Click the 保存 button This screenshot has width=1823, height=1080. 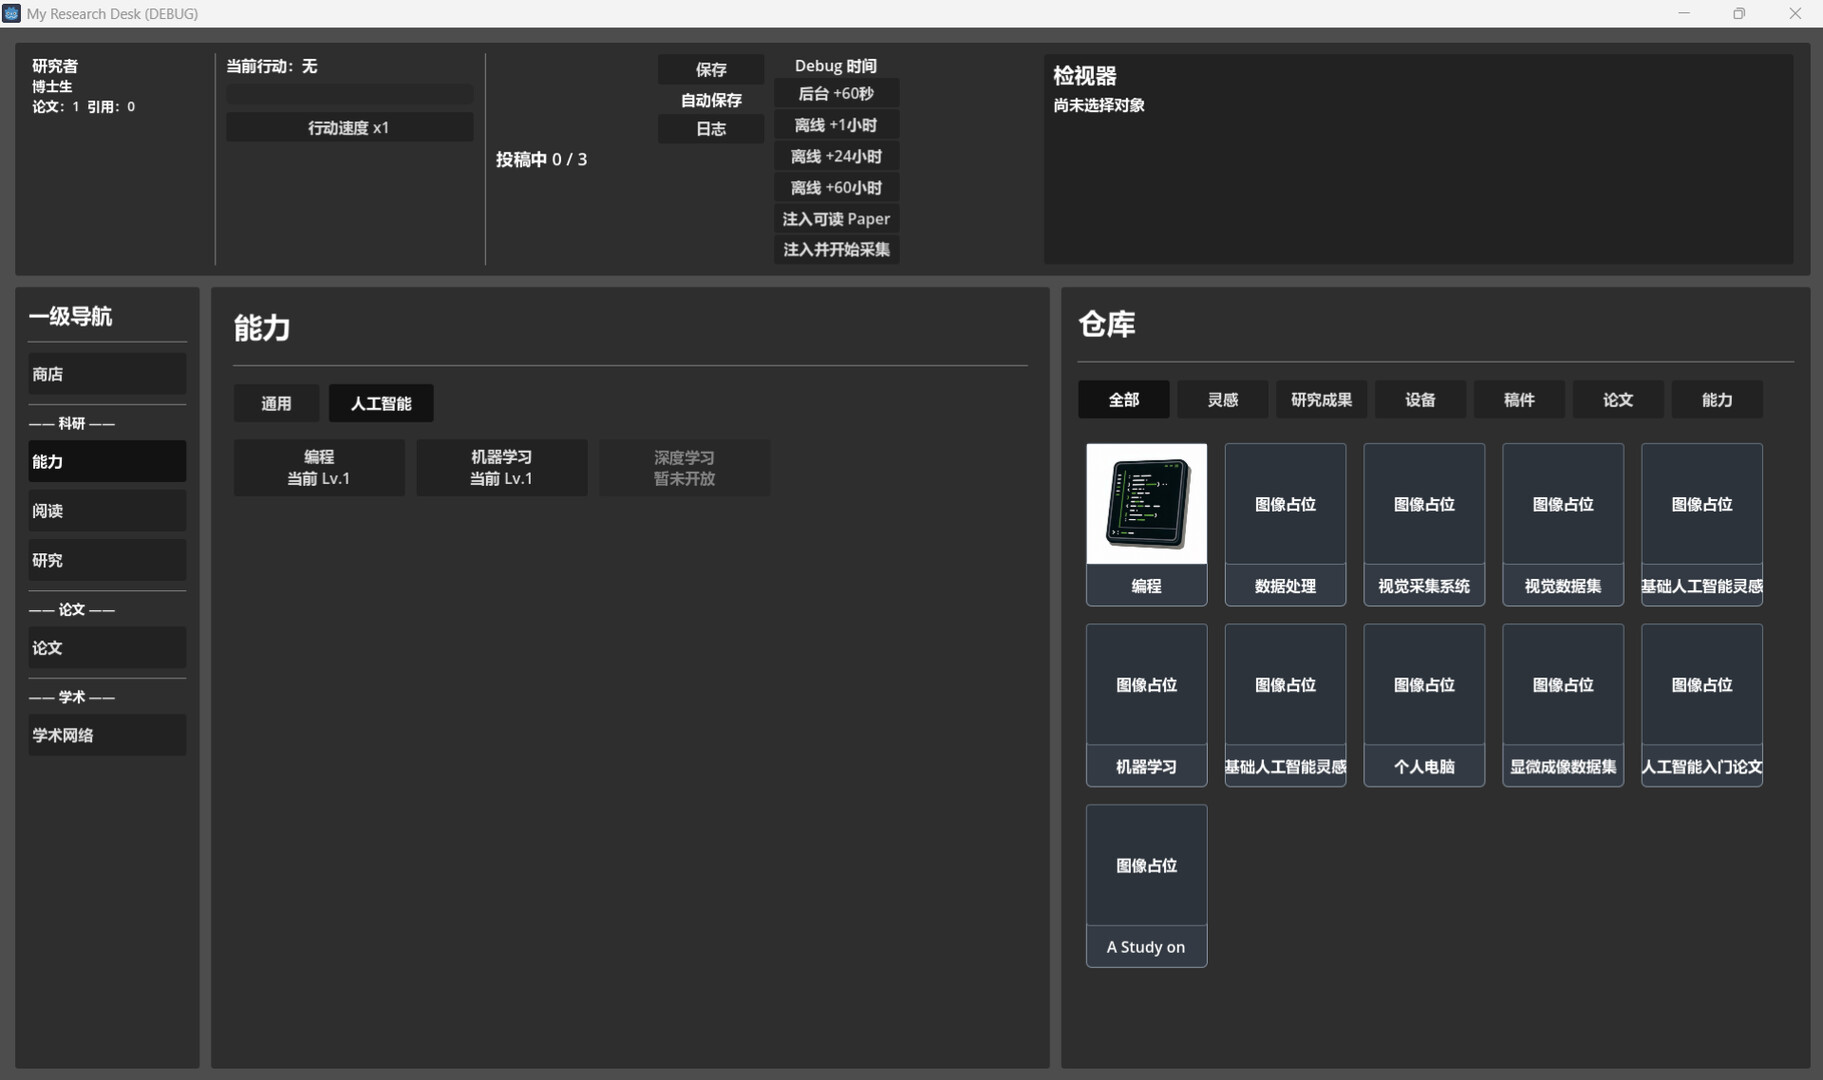coord(711,69)
